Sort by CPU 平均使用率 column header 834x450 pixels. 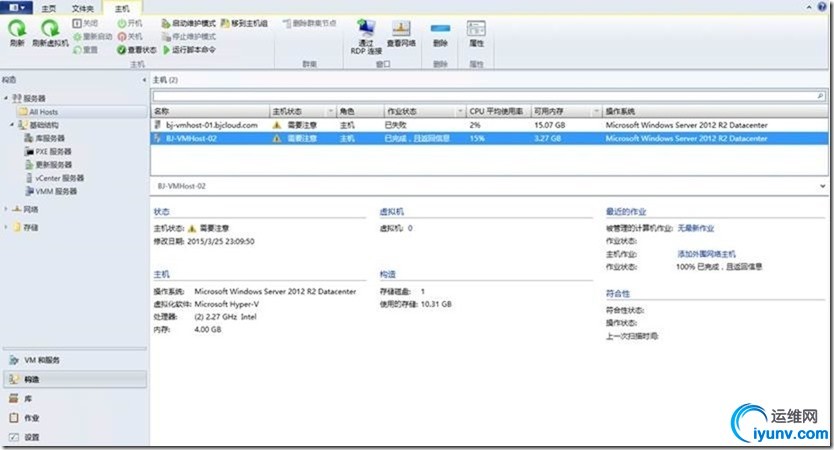tap(498, 111)
